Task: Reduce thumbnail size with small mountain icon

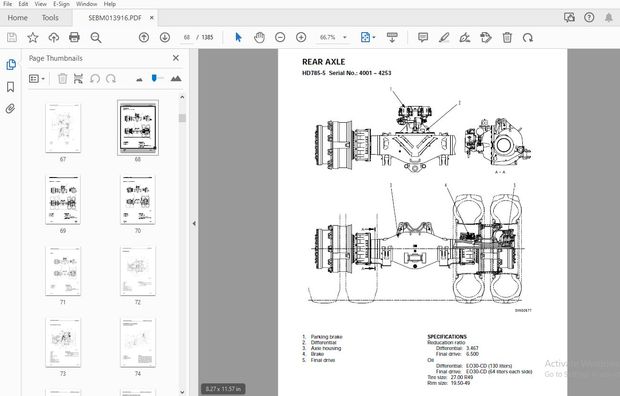Action: pos(139,80)
